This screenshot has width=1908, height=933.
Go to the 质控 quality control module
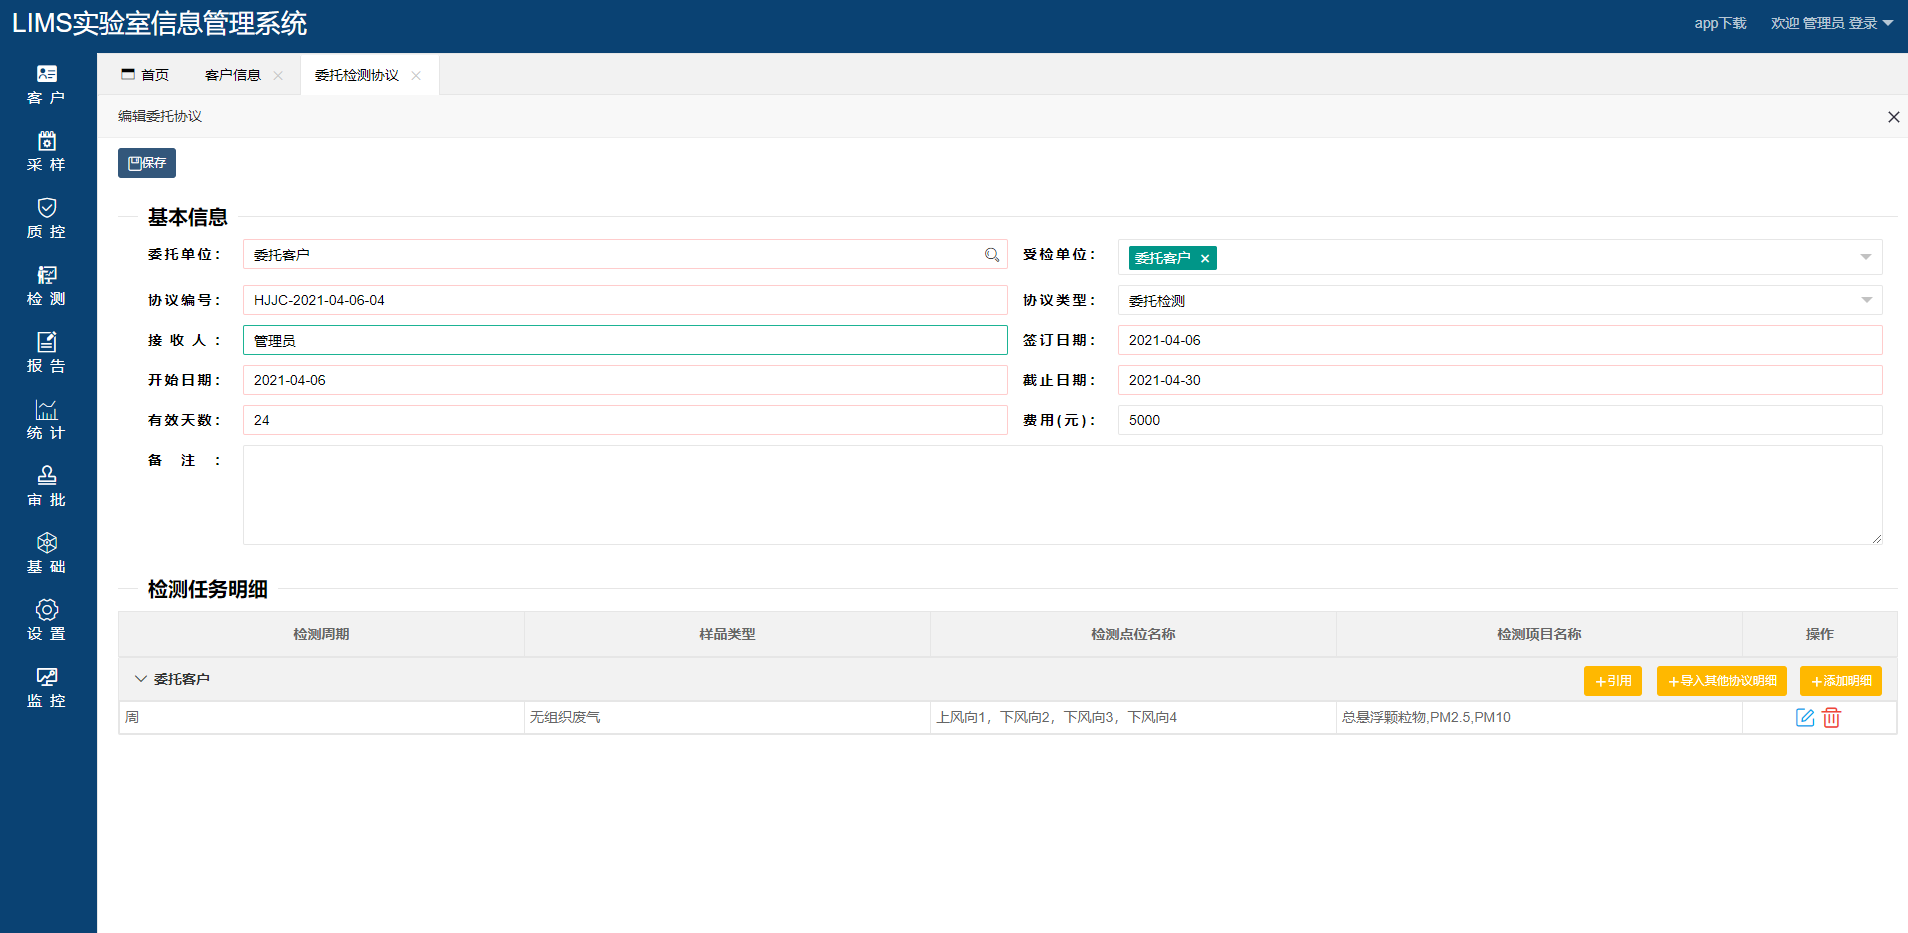click(x=47, y=218)
